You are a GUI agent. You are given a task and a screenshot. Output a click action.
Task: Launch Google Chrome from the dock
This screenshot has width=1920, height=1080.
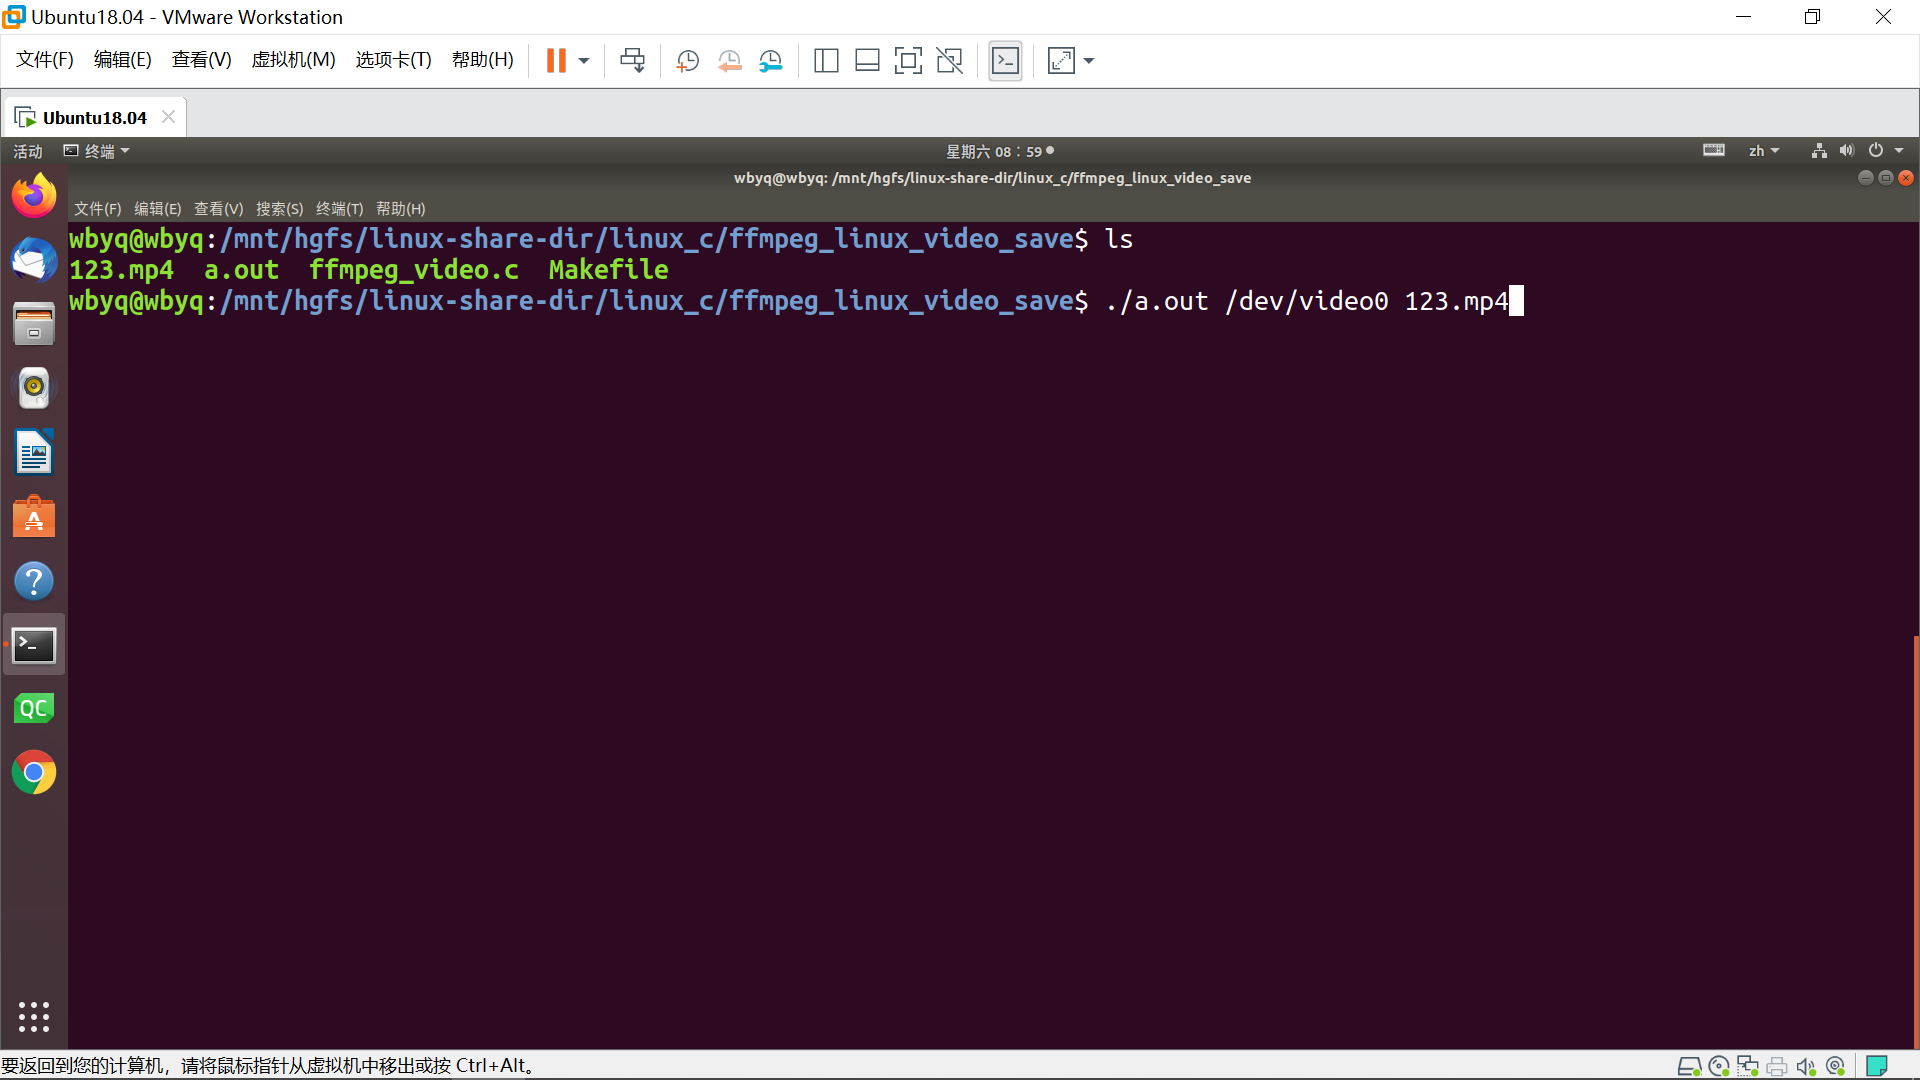[x=34, y=773]
